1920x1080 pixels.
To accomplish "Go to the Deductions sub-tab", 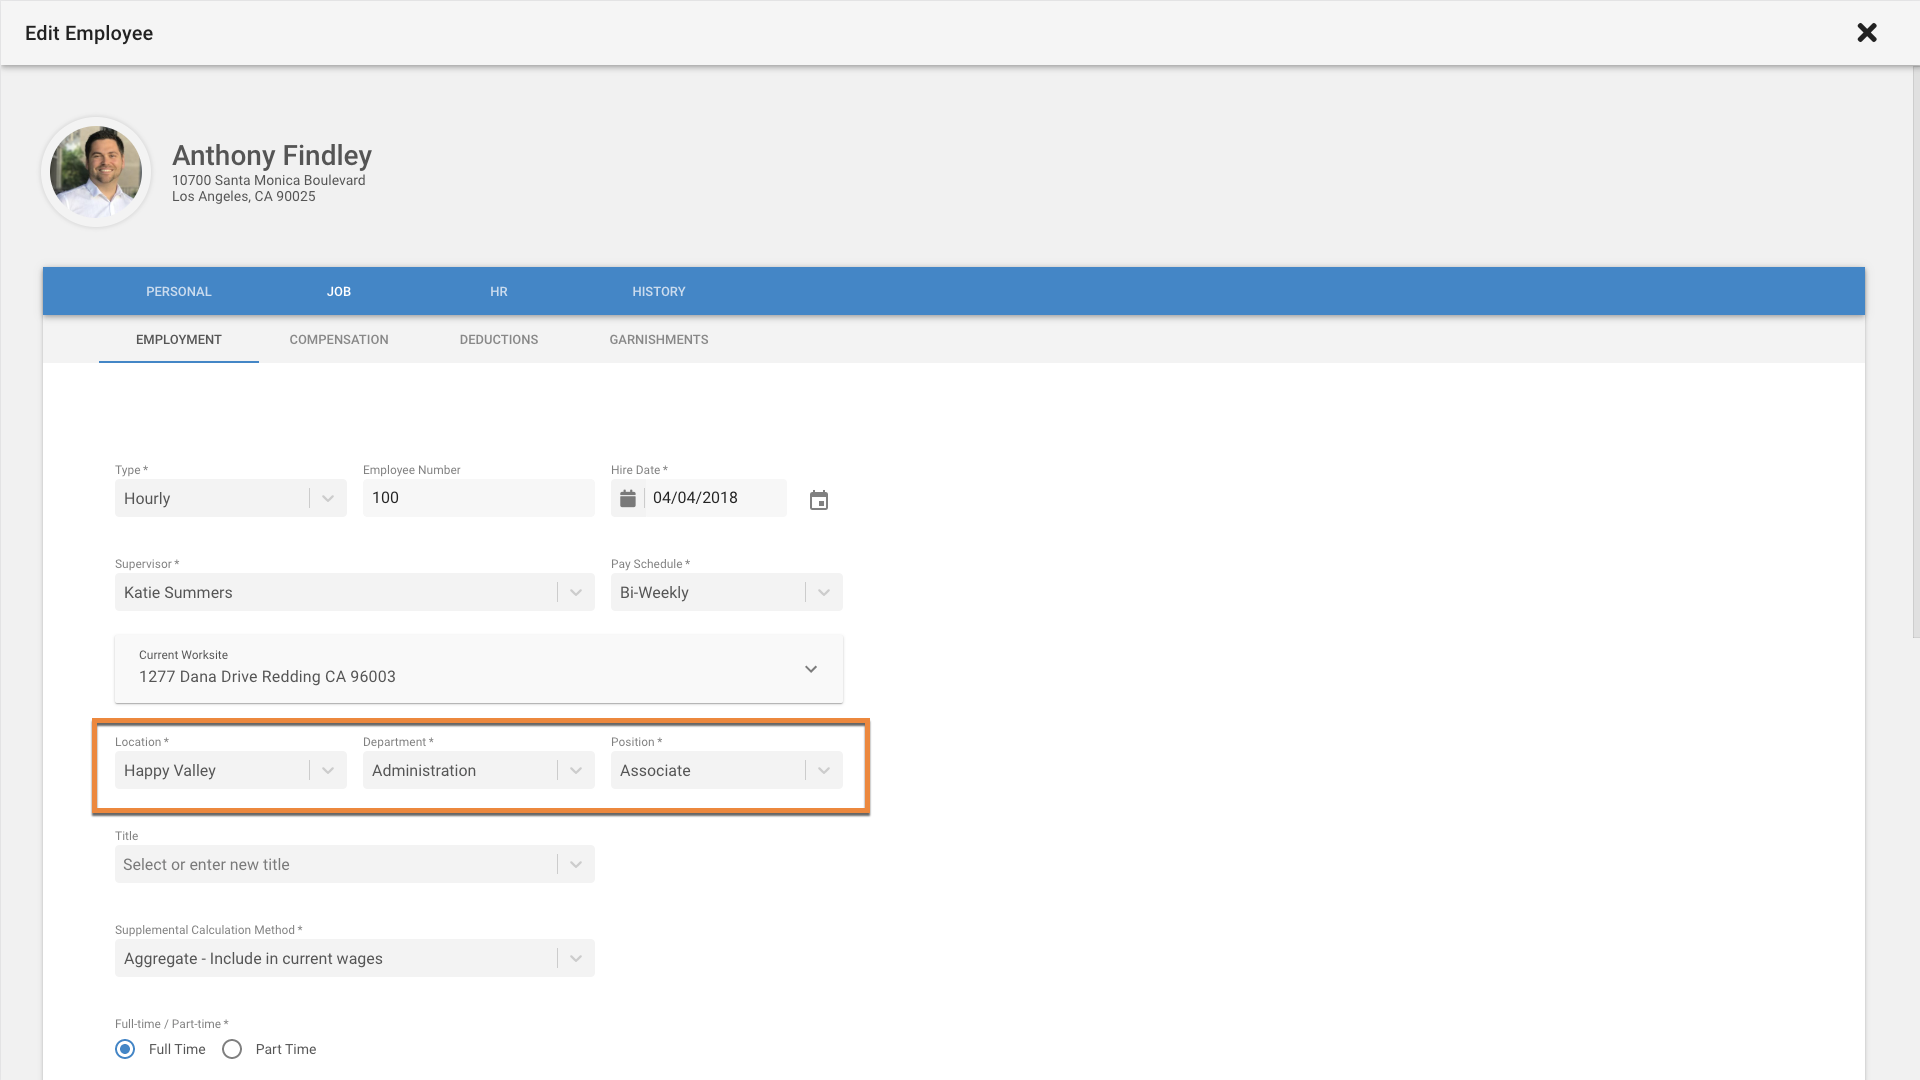I will (499, 340).
